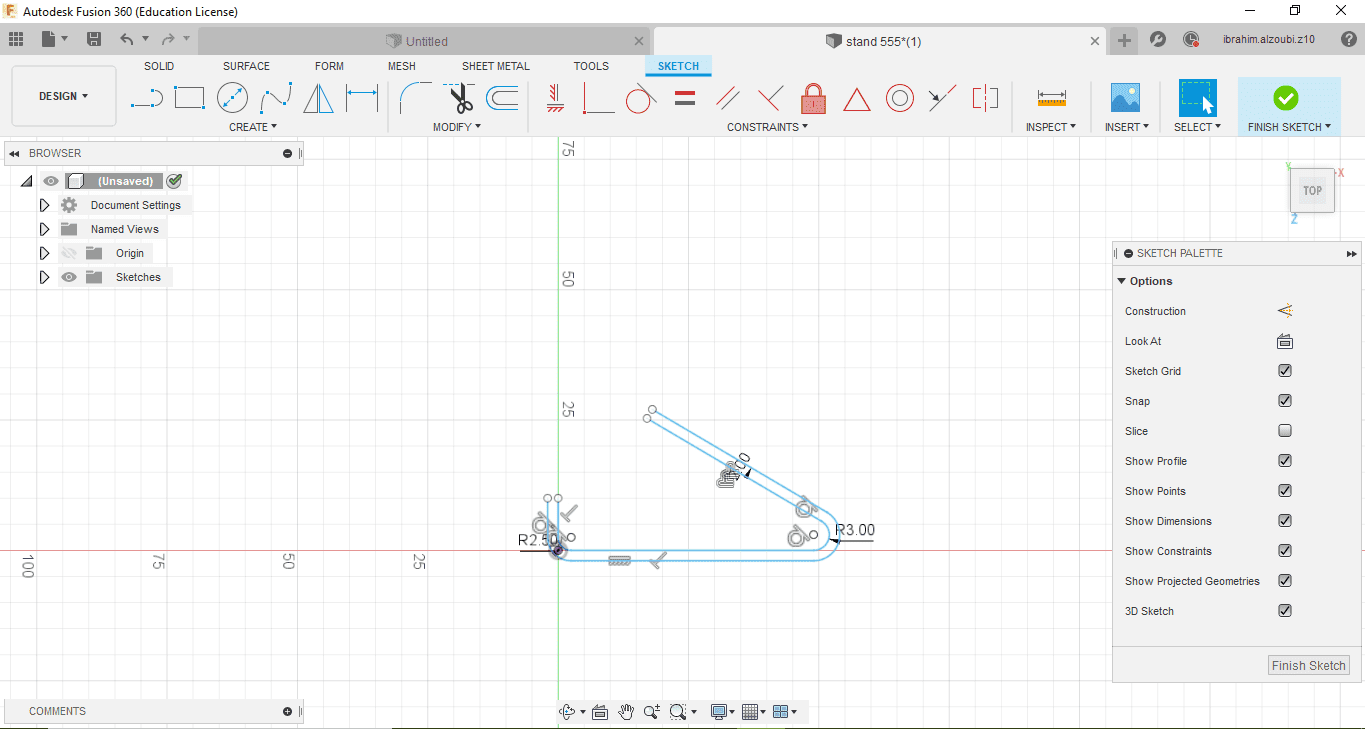The width and height of the screenshot is (1365, 729).
Task: Click the Insert image icon
Action: pos(1126,98)
